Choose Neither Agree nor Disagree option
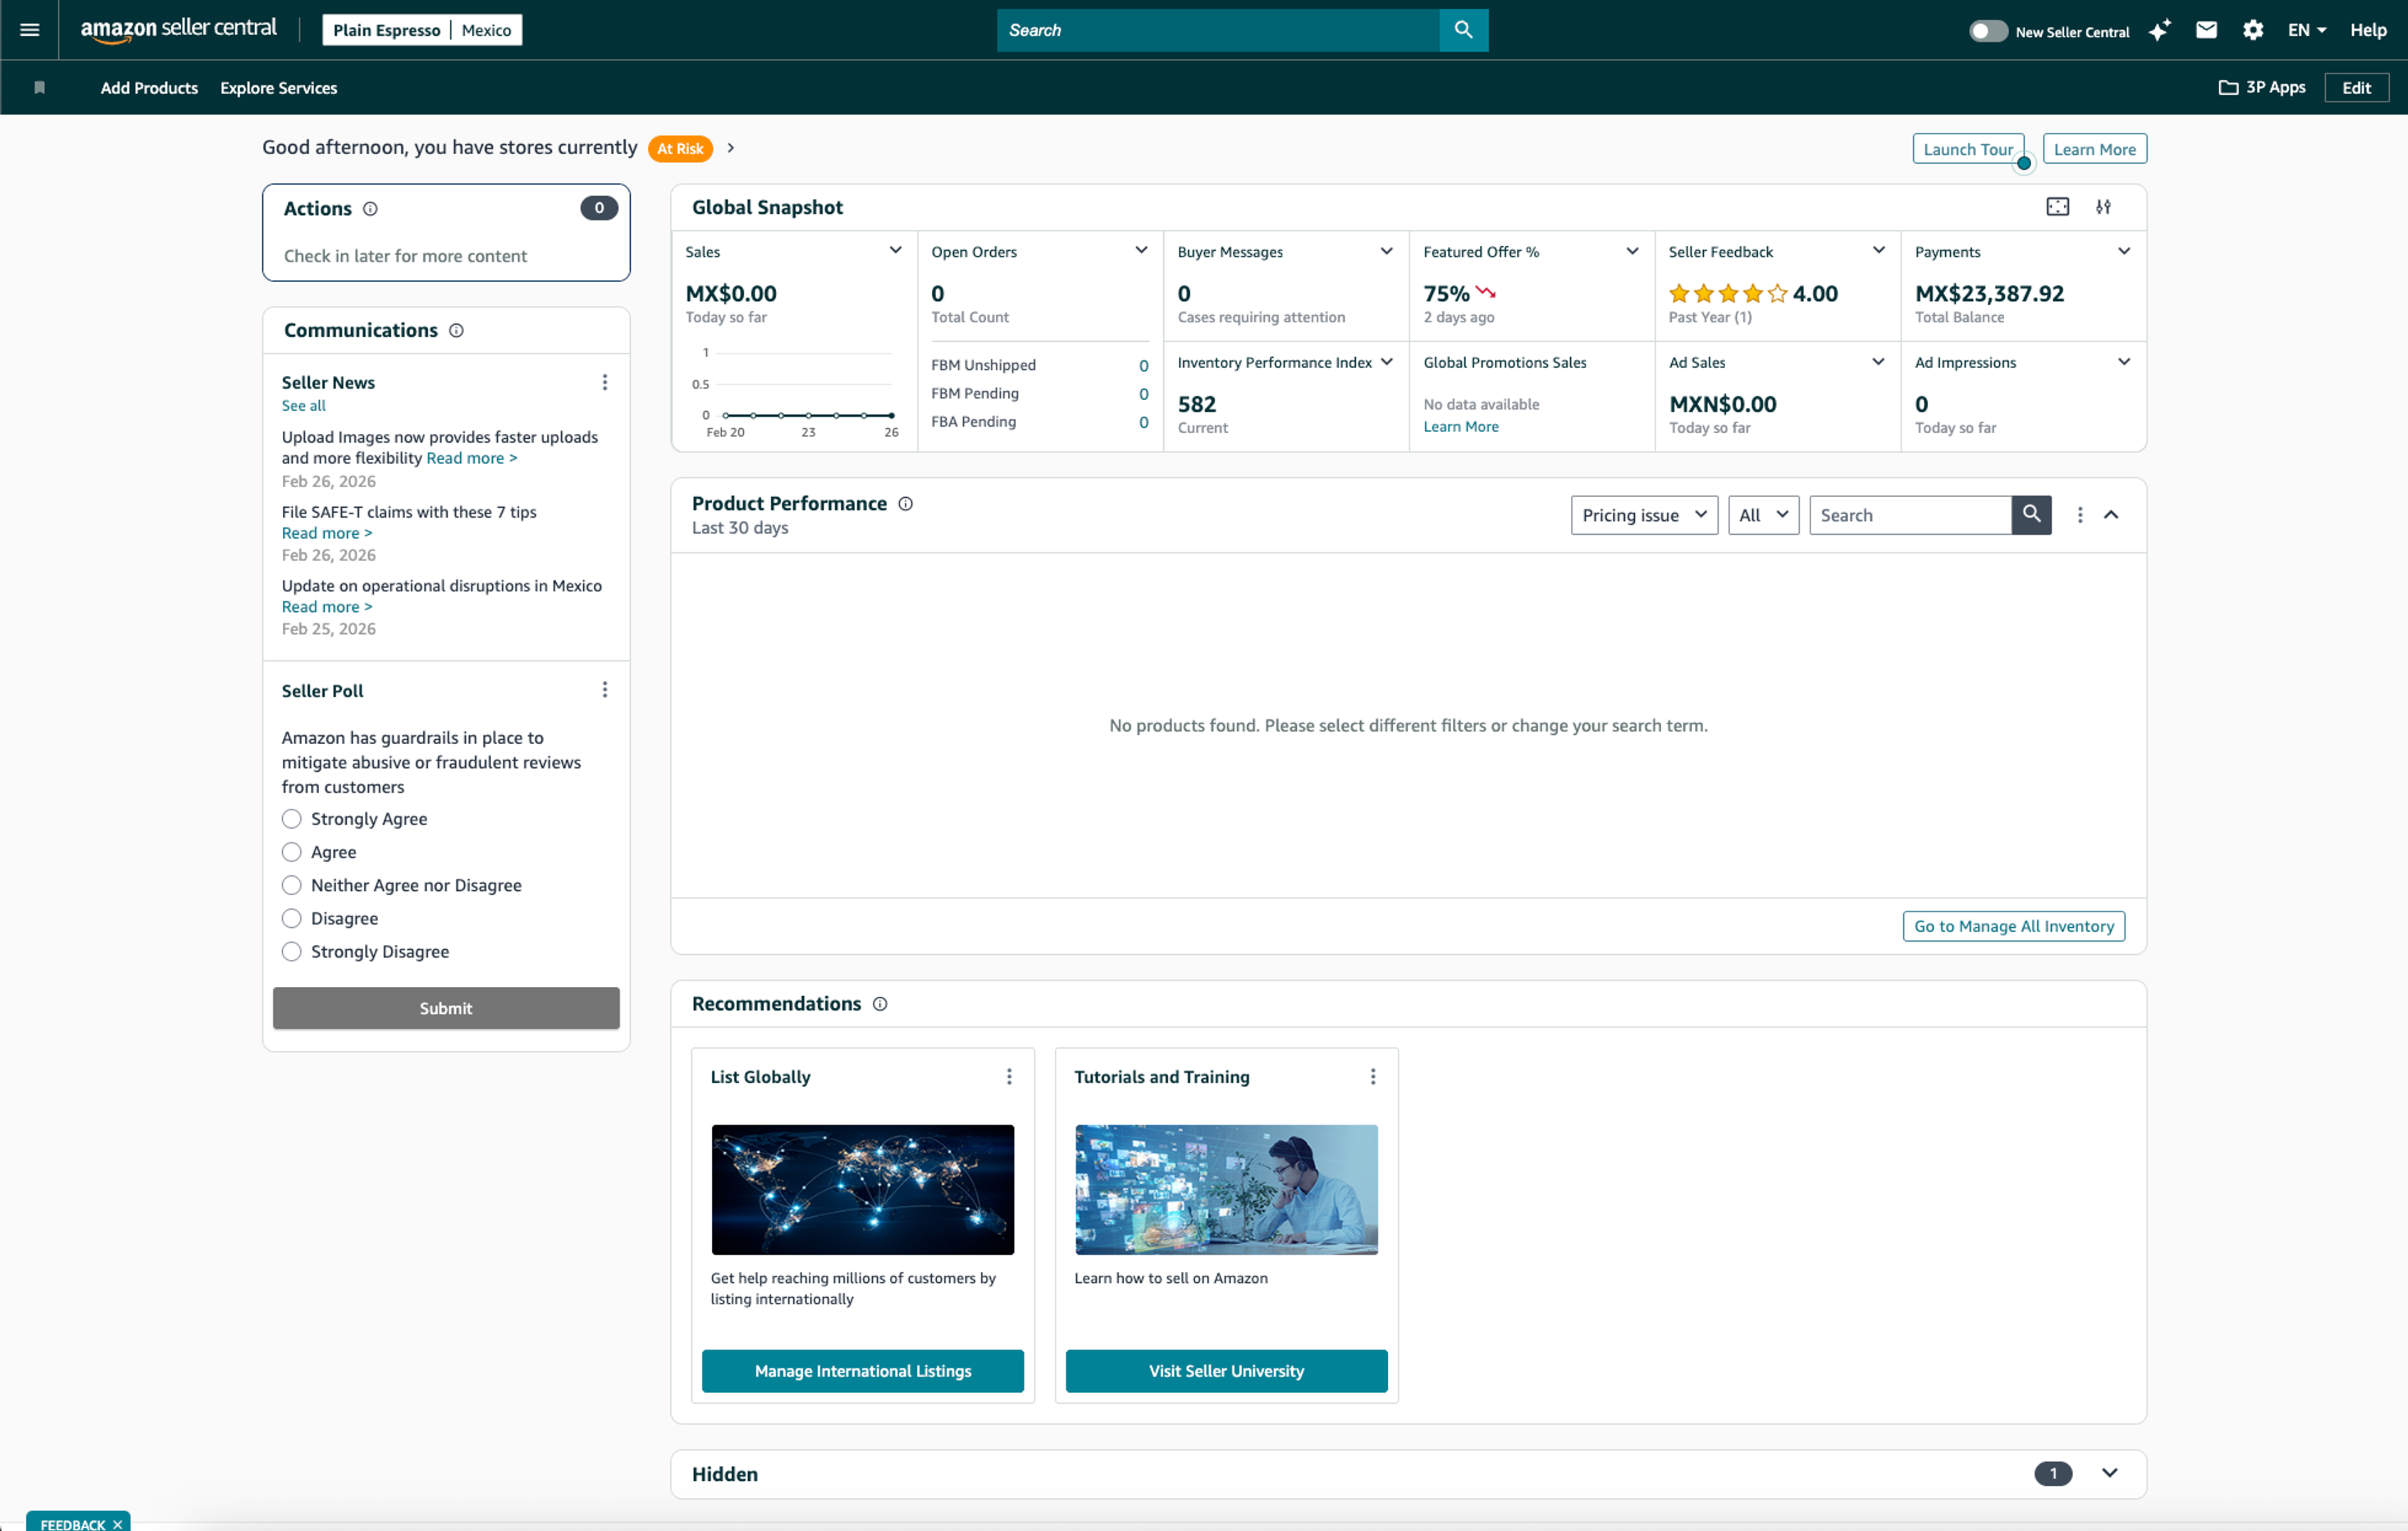 coord(291,885)
